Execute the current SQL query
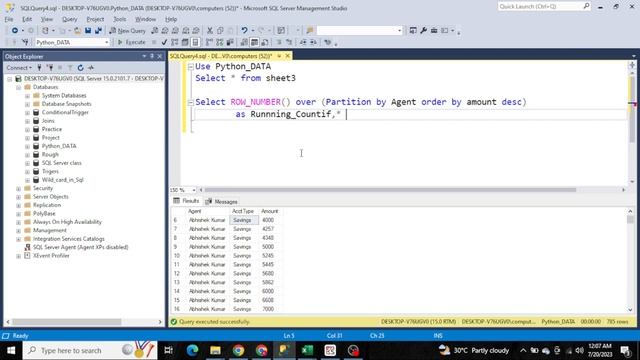The image size is (640, 360). click(x=131, y=42)
